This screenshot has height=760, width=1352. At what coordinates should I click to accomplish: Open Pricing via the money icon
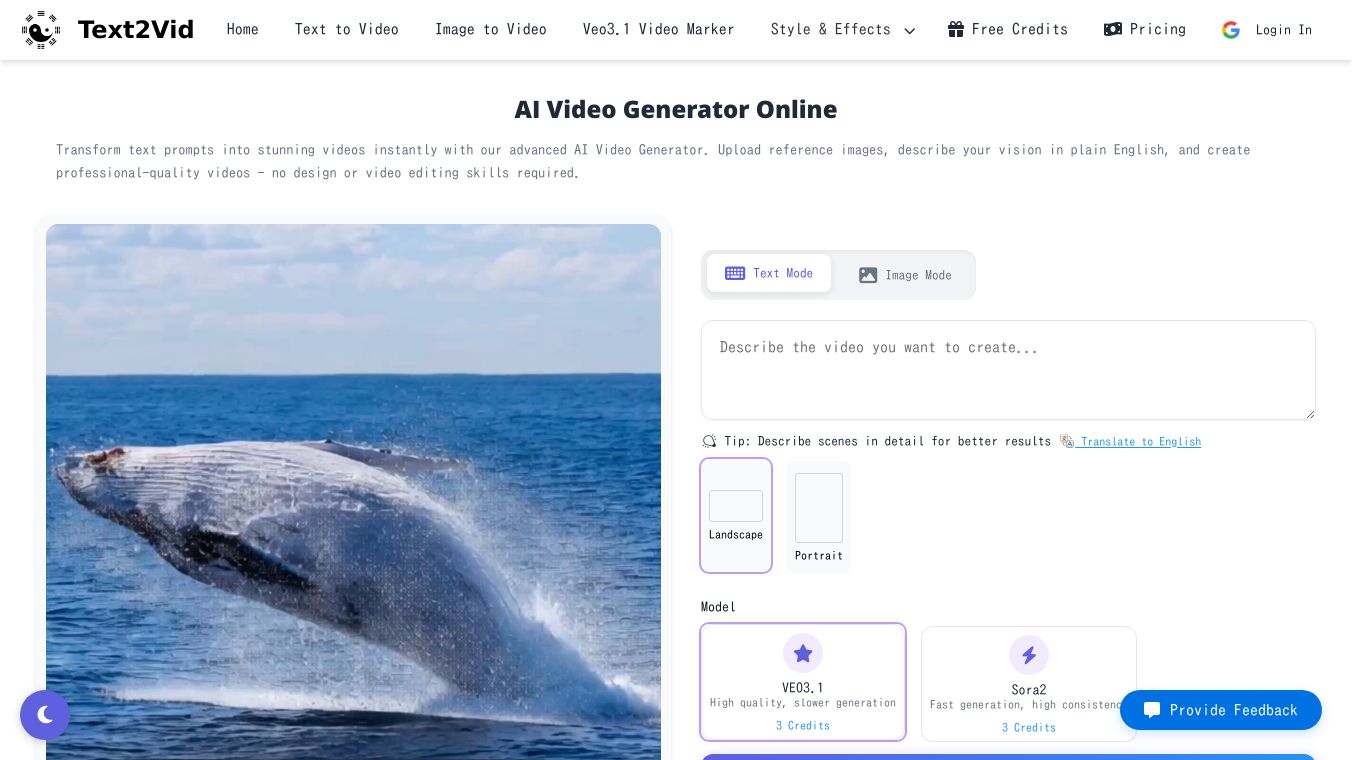(x=1113, y=29)
